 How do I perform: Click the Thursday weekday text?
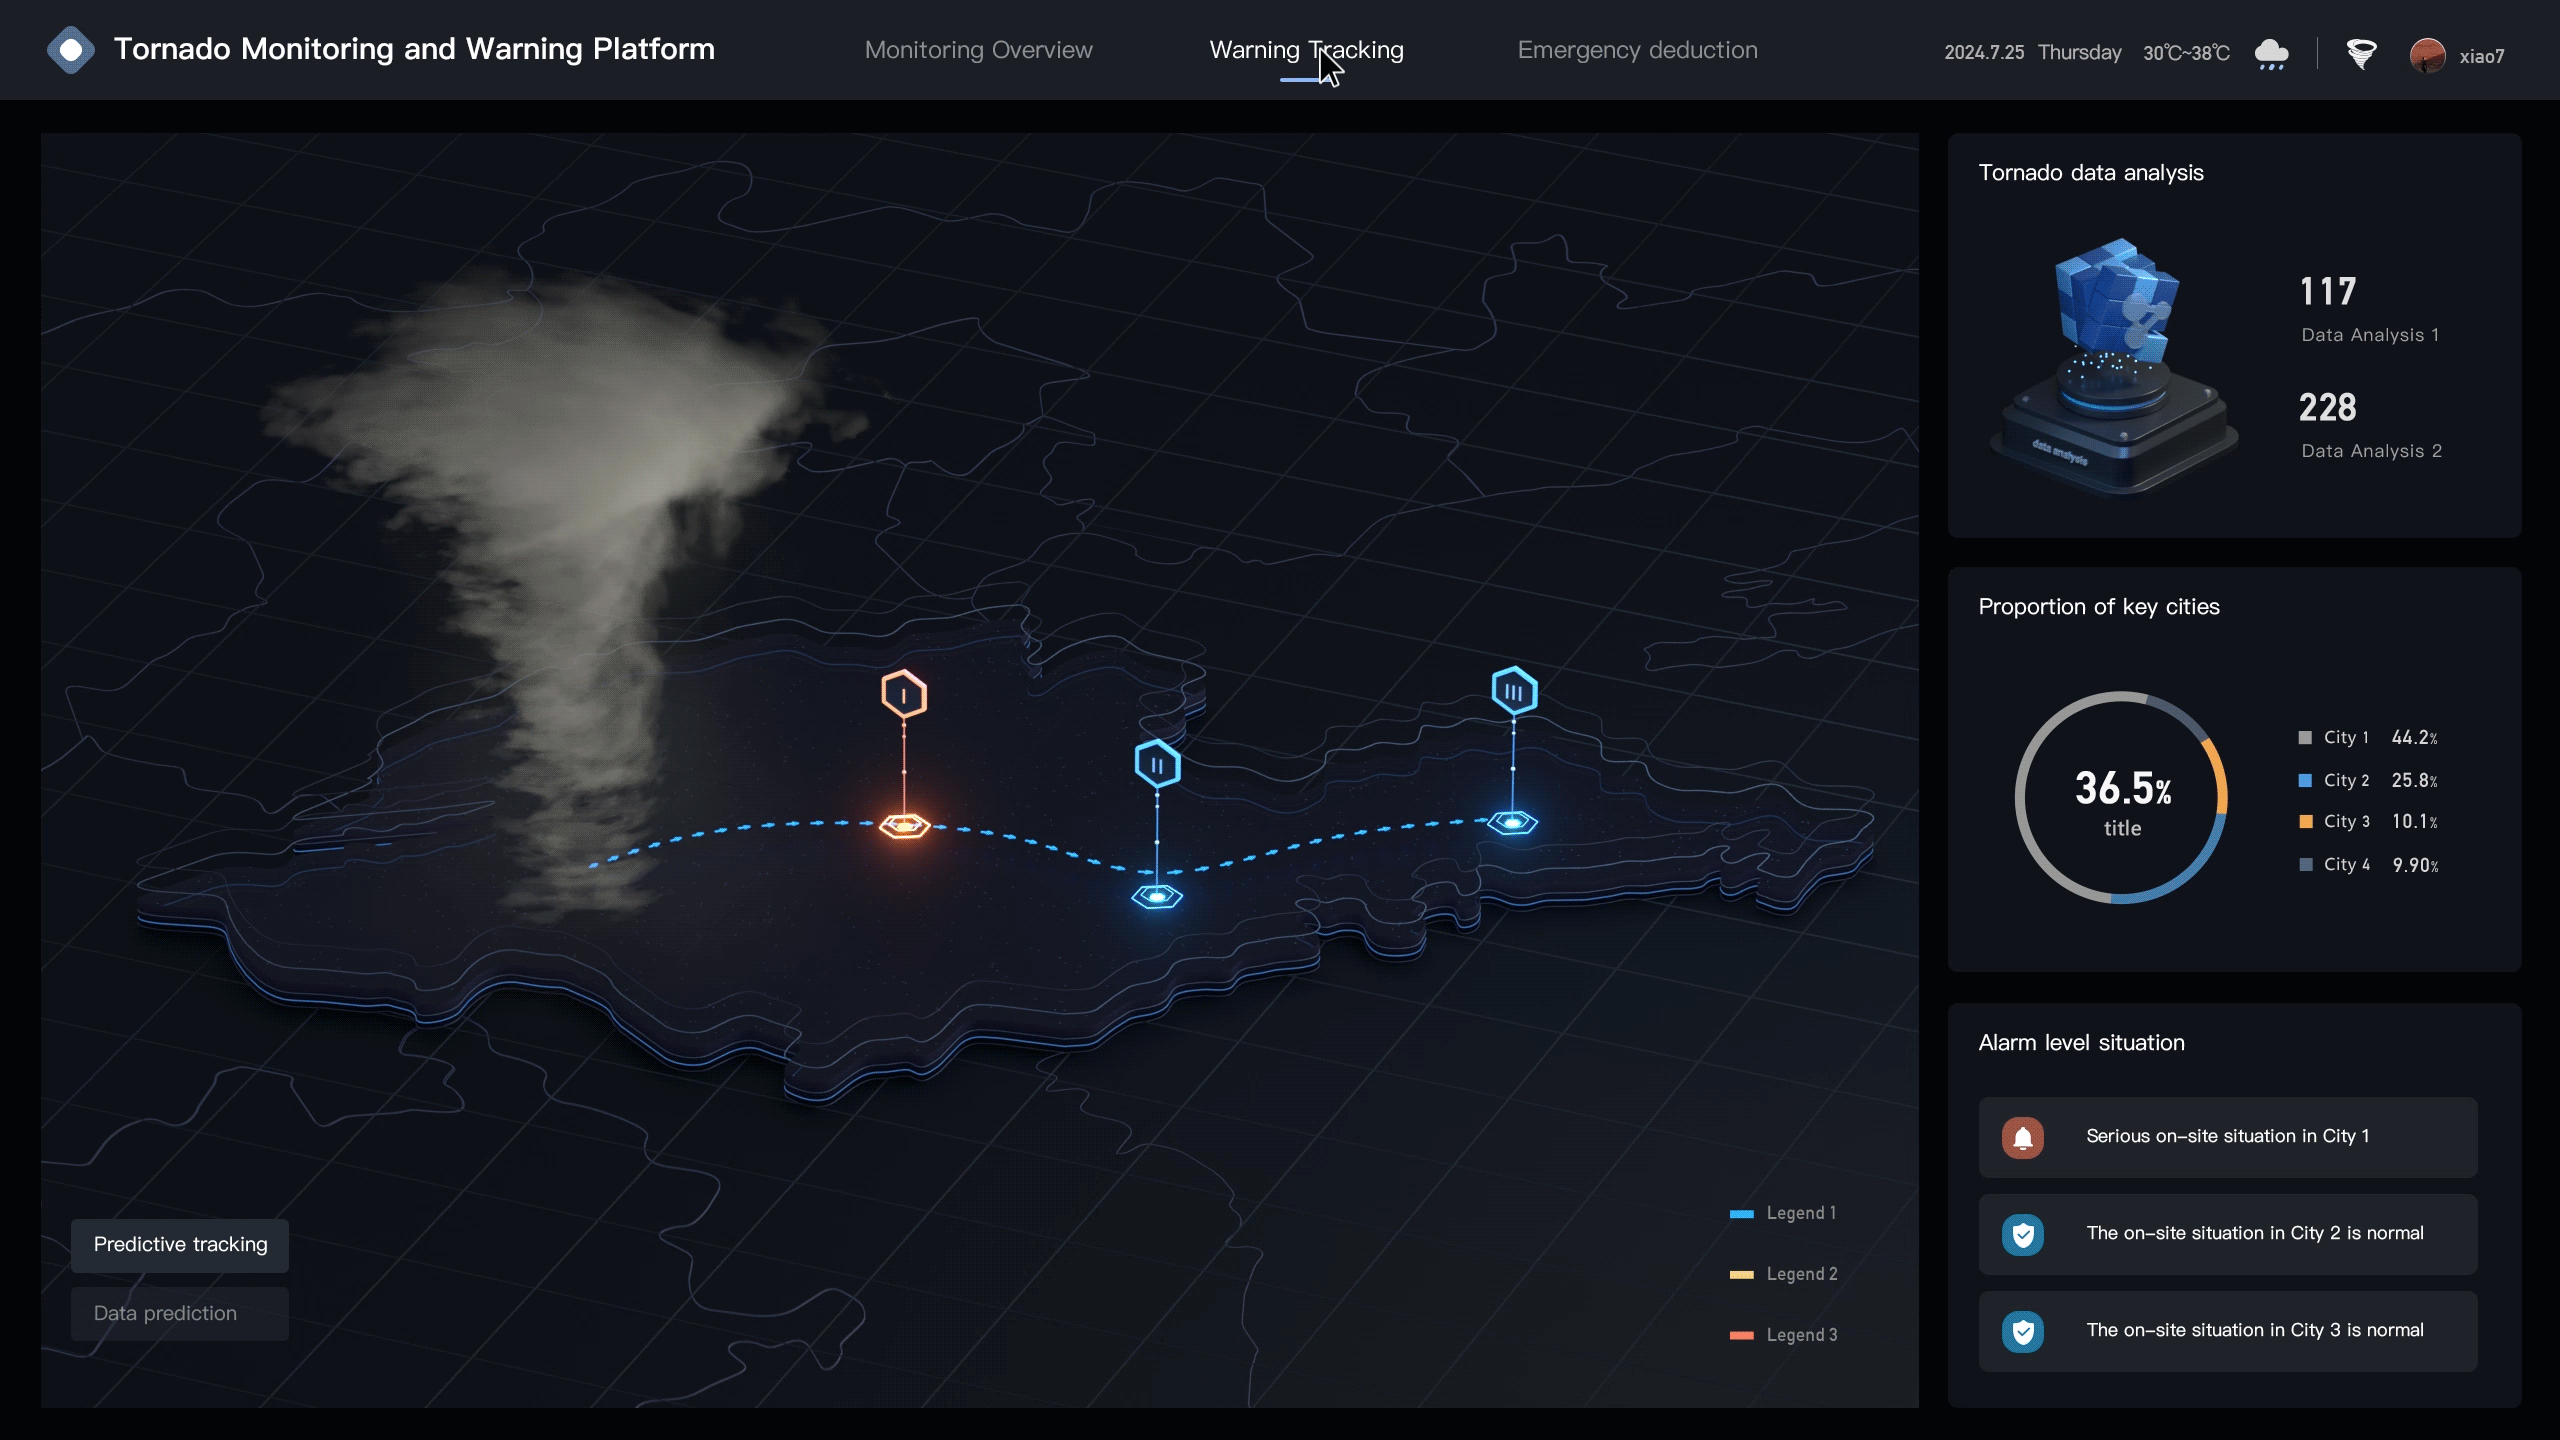pyautogui.click(x=2079, y=53)
